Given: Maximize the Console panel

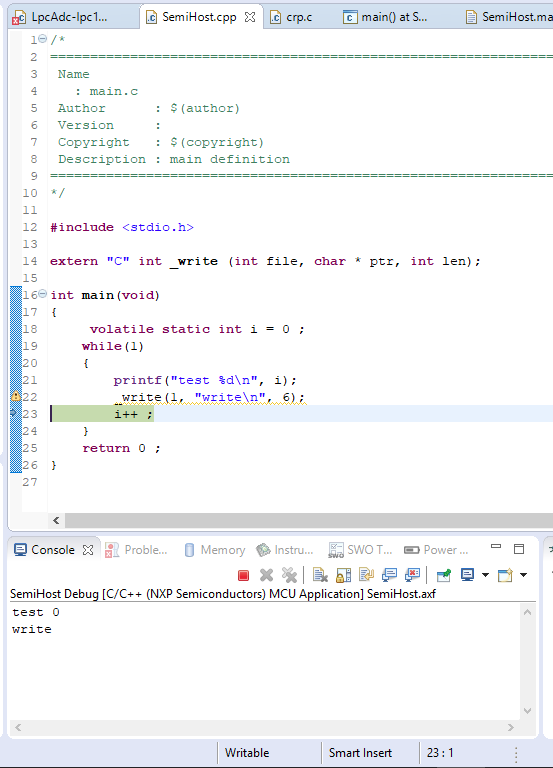Looking at the screenshot, I should click(519, 549).
